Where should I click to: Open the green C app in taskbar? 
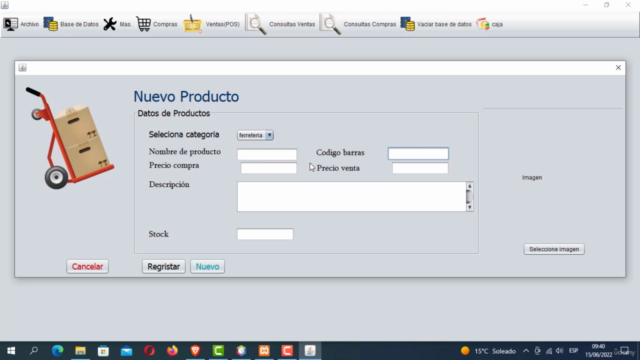point(218,351)
